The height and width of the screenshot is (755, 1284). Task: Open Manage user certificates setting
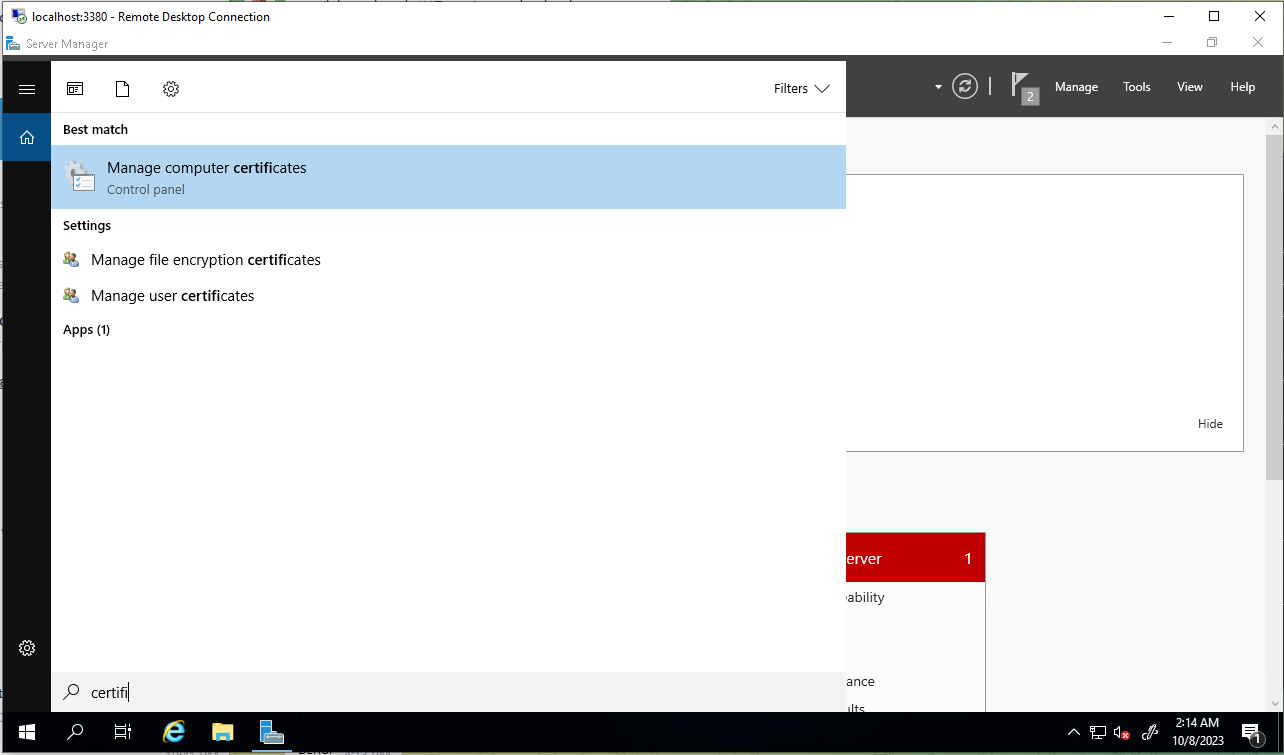coord(172,296)
